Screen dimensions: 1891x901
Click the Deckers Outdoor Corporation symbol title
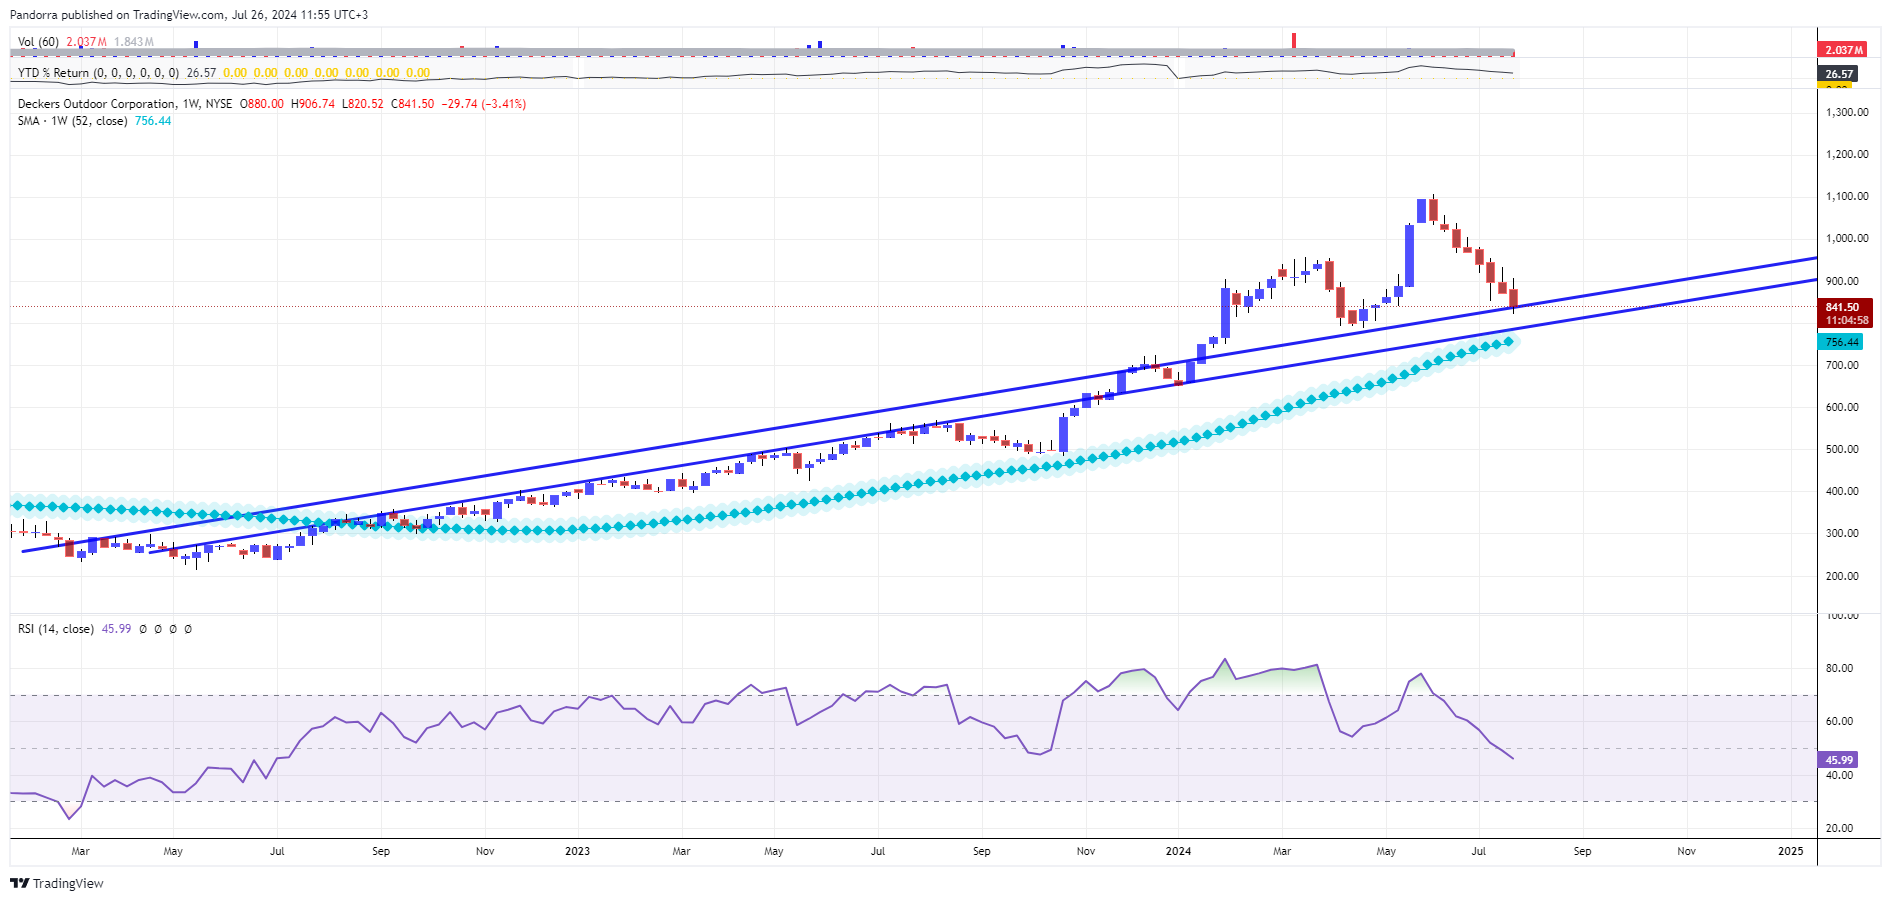pyautogui.click(x=96, y=104)
